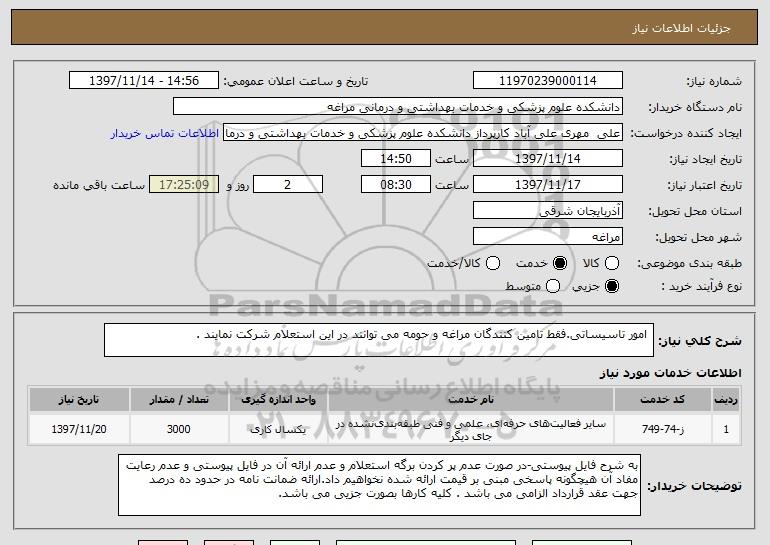This screenshot has height=545, width=770.
Task: Click the public announcement date field 14:56
Action: point(144,81)
